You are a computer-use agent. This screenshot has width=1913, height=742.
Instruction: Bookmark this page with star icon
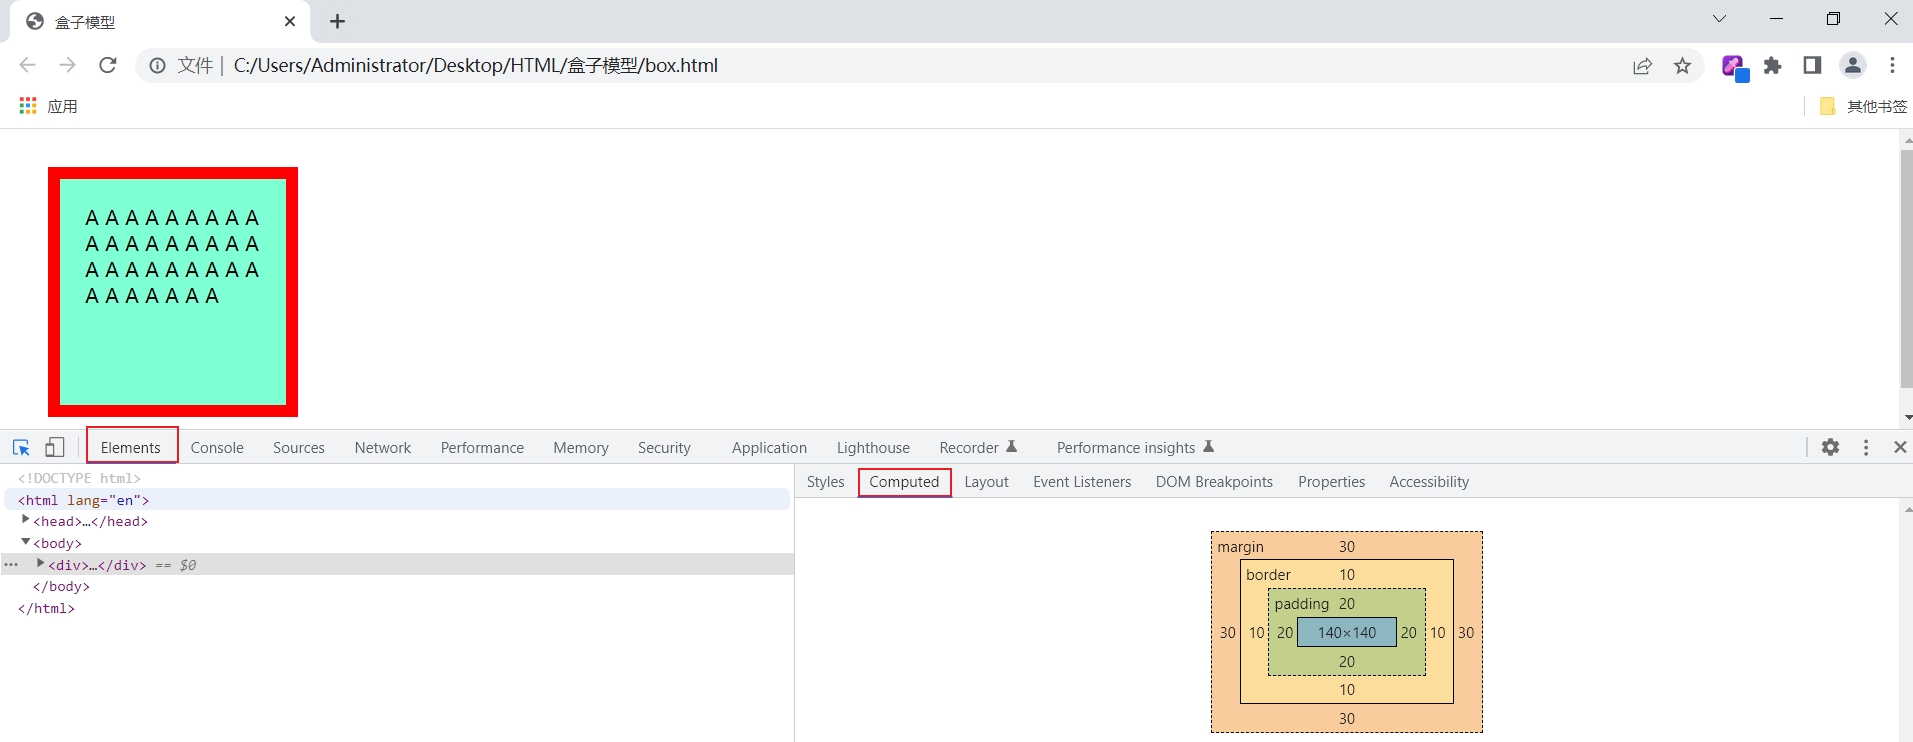[x=1682, y=66]
